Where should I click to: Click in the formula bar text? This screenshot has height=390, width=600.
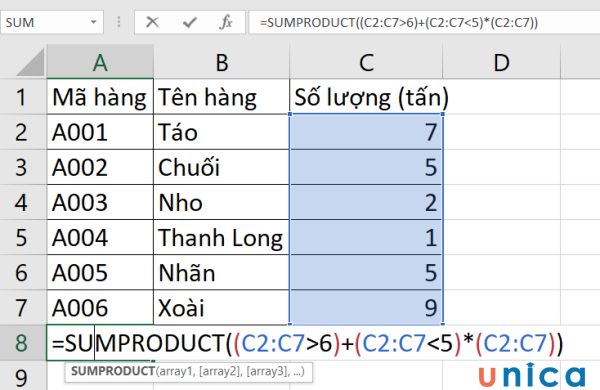coord(399,23)
